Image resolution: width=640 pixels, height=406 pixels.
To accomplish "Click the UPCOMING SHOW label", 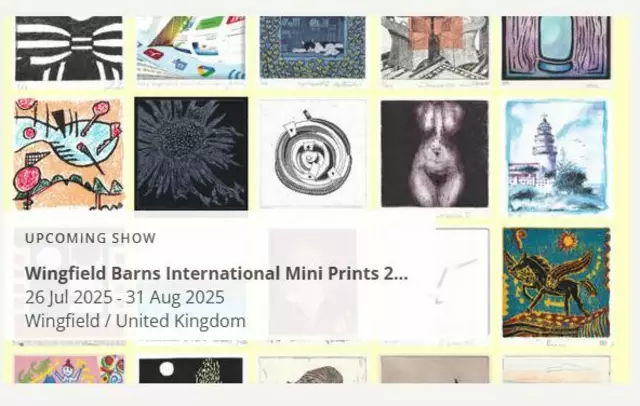I will coord(91,238).
